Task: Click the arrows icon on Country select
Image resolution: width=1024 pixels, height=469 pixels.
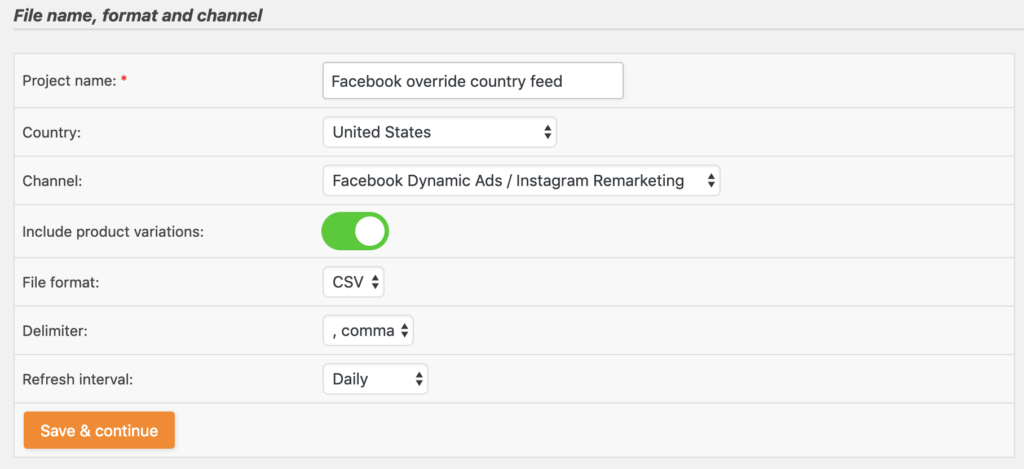Action: coord(547,133)
